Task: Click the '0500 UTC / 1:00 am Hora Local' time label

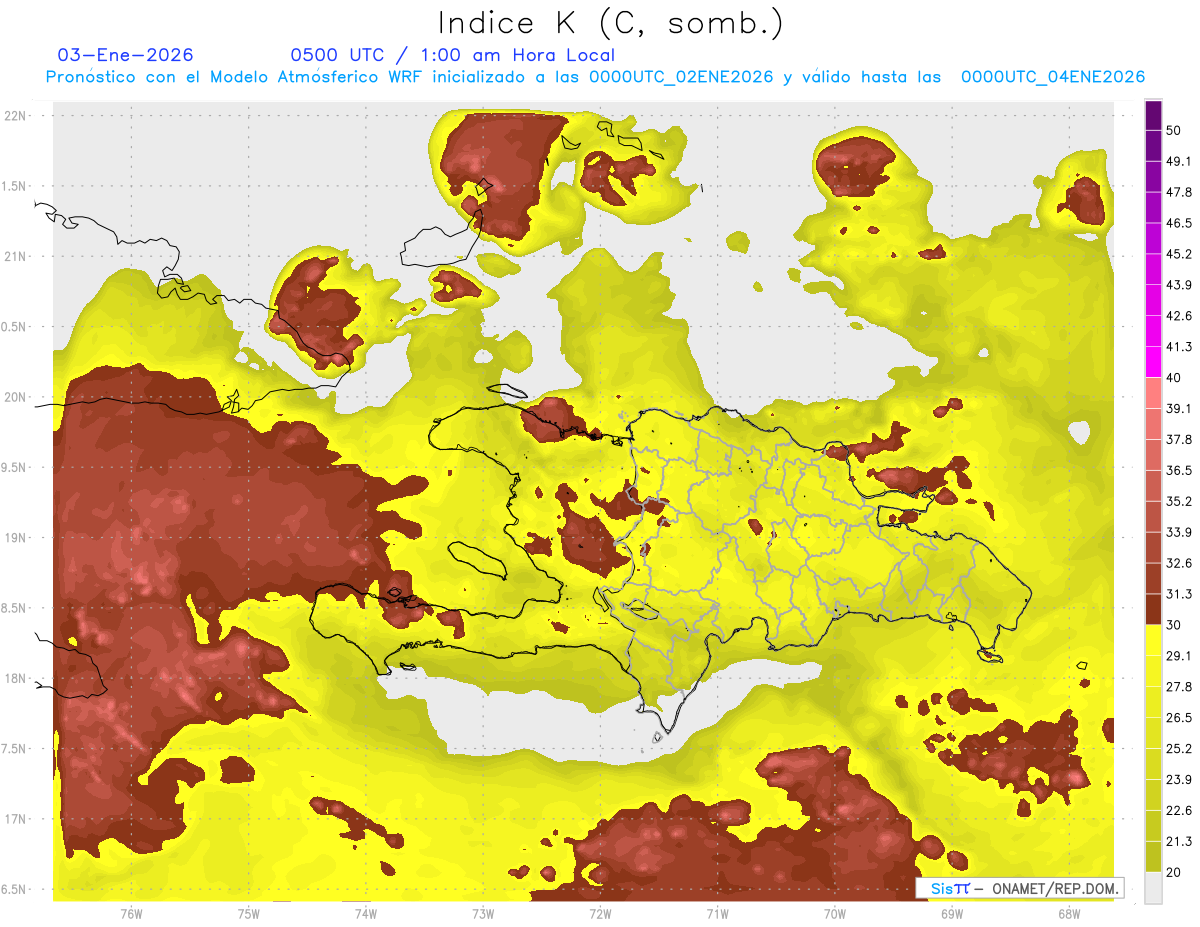Action: (x=453, y=55)
